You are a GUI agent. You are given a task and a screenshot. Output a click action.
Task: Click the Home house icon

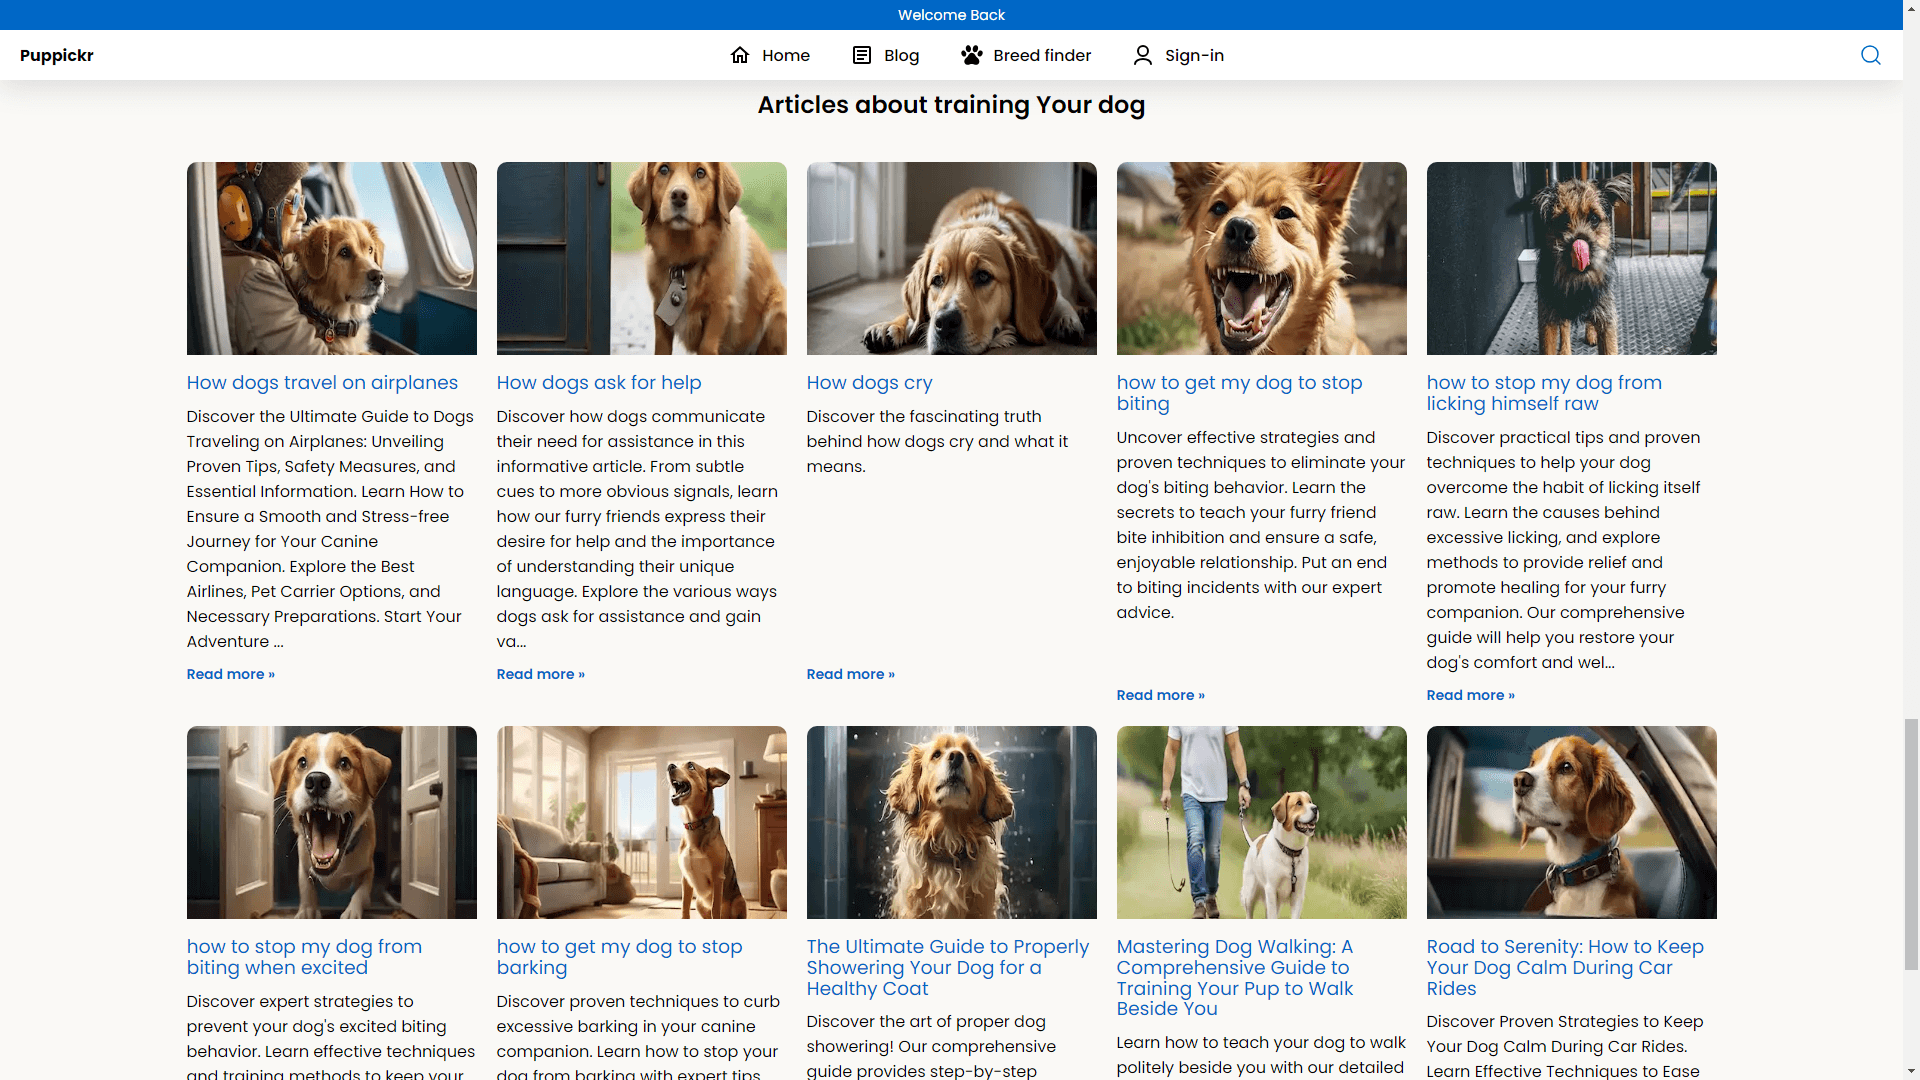(740, 55)
